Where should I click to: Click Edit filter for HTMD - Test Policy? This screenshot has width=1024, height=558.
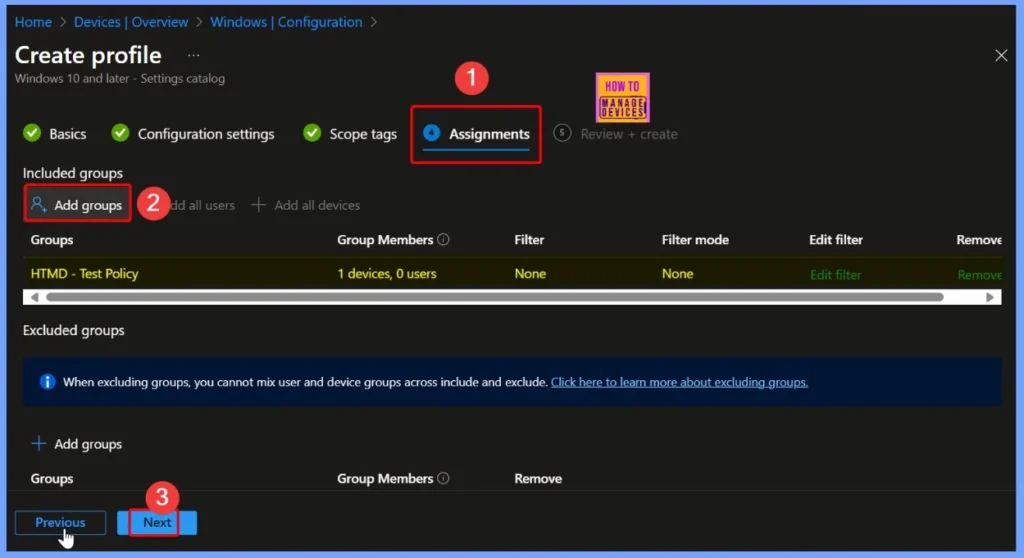[x=835, y=274]
